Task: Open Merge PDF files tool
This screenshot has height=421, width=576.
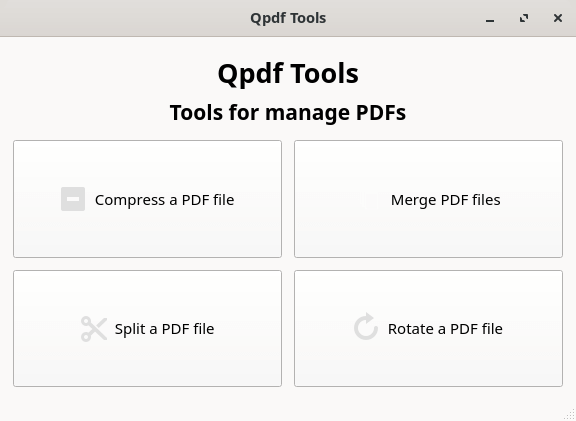Action: [428, 199]
